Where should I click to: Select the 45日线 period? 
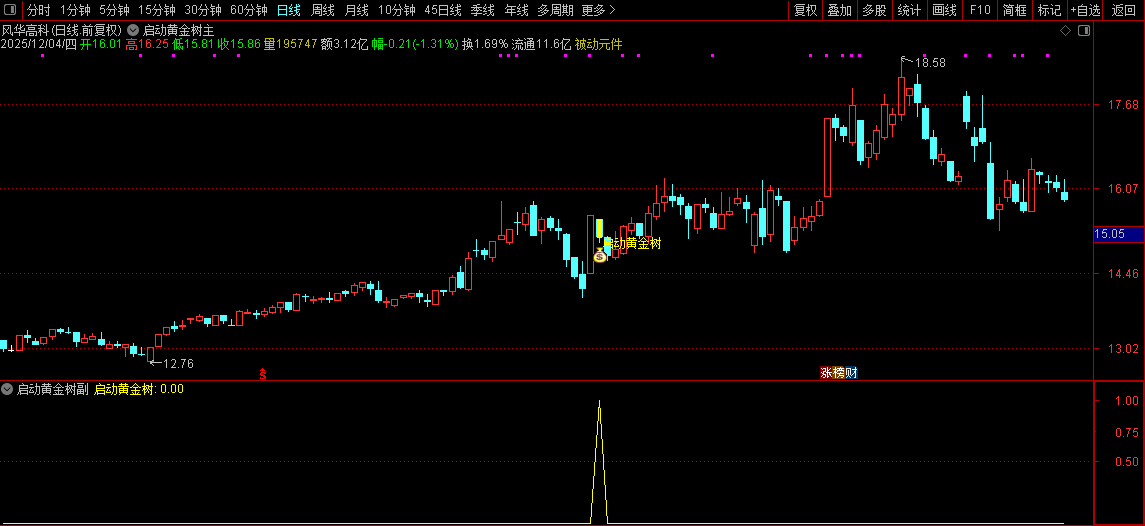443,10
